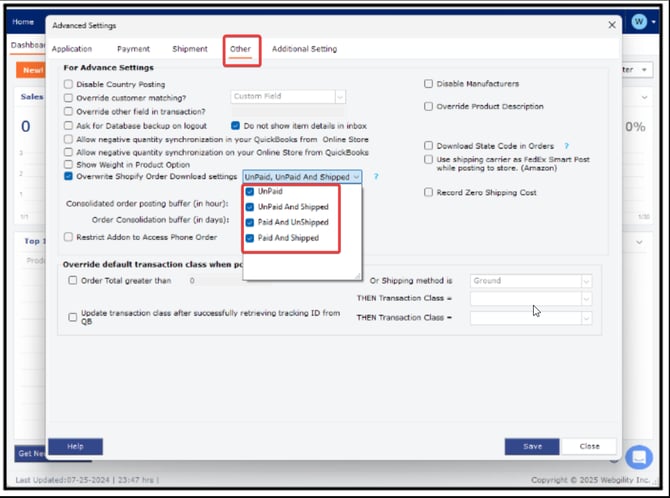Uncheck Paid And Shipped option

point(250,238)
